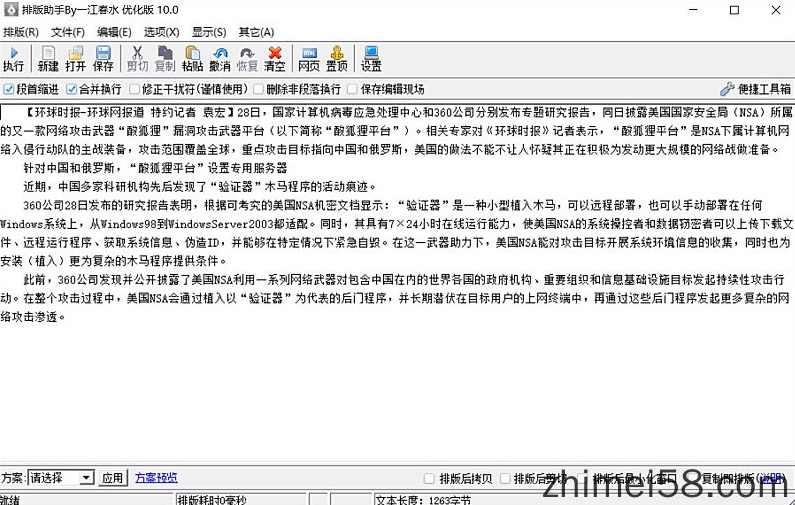Click the 排版耗时0毫秒 status entry
This screenshot has width=795, height=505.
[x=211, y=499]
